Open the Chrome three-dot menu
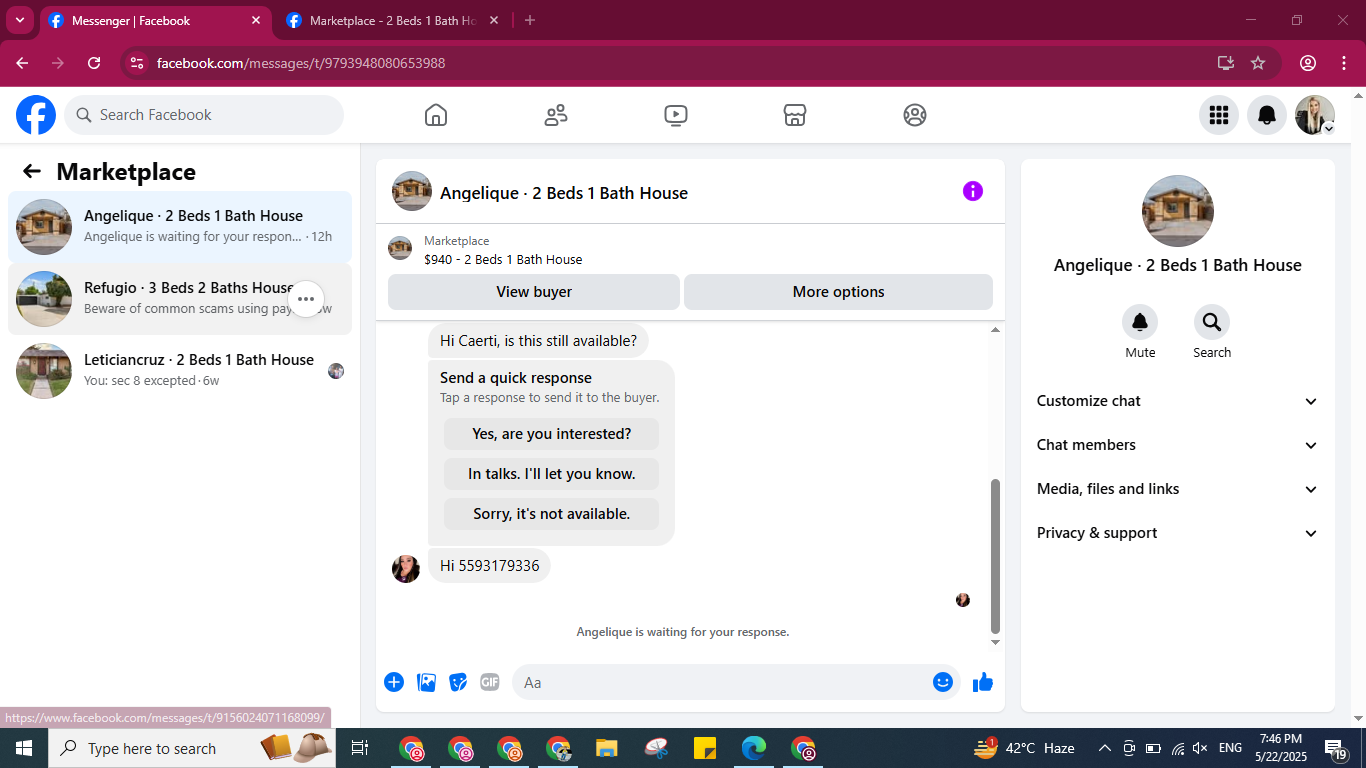 point(1343,63)
